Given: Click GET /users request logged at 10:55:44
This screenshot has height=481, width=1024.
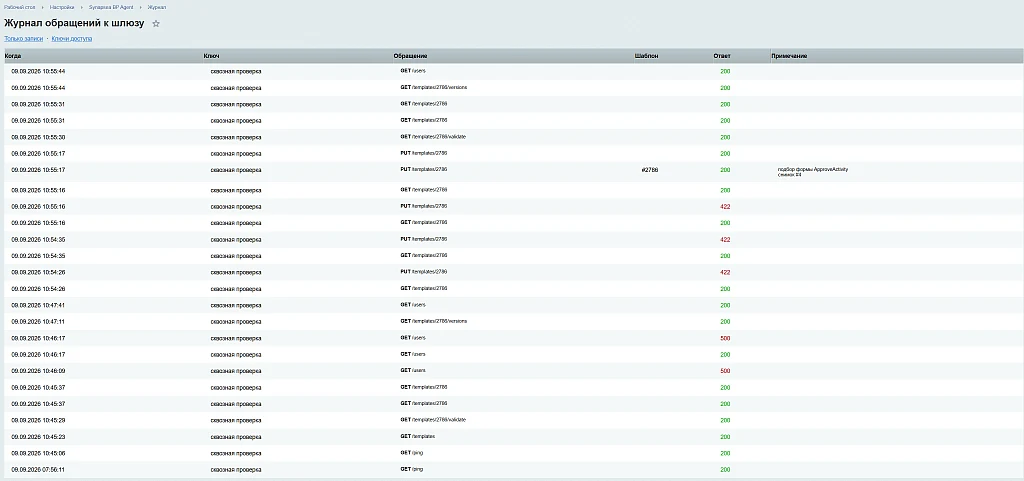Looking at the screenshot, I should [413, 70].
